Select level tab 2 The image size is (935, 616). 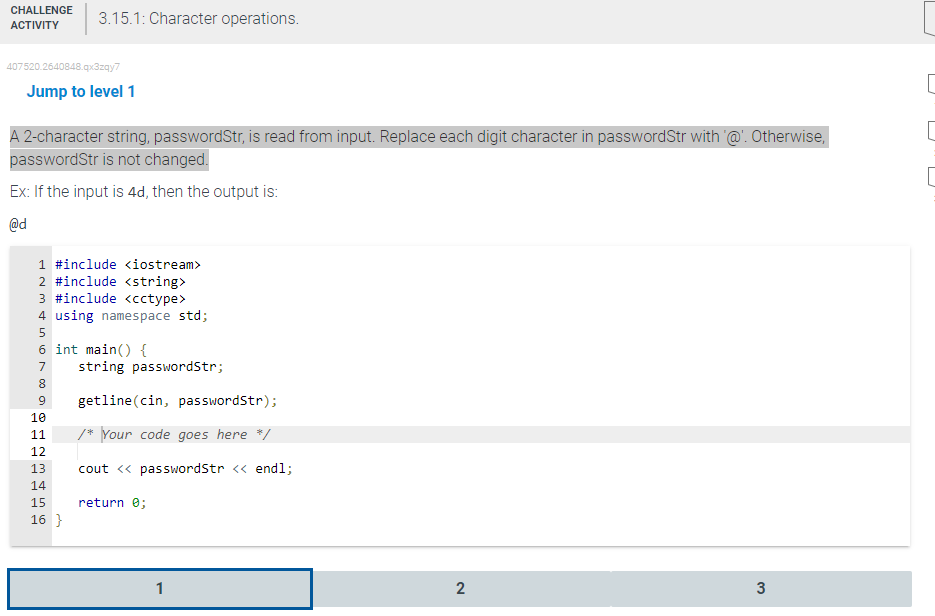coord(460,589)
